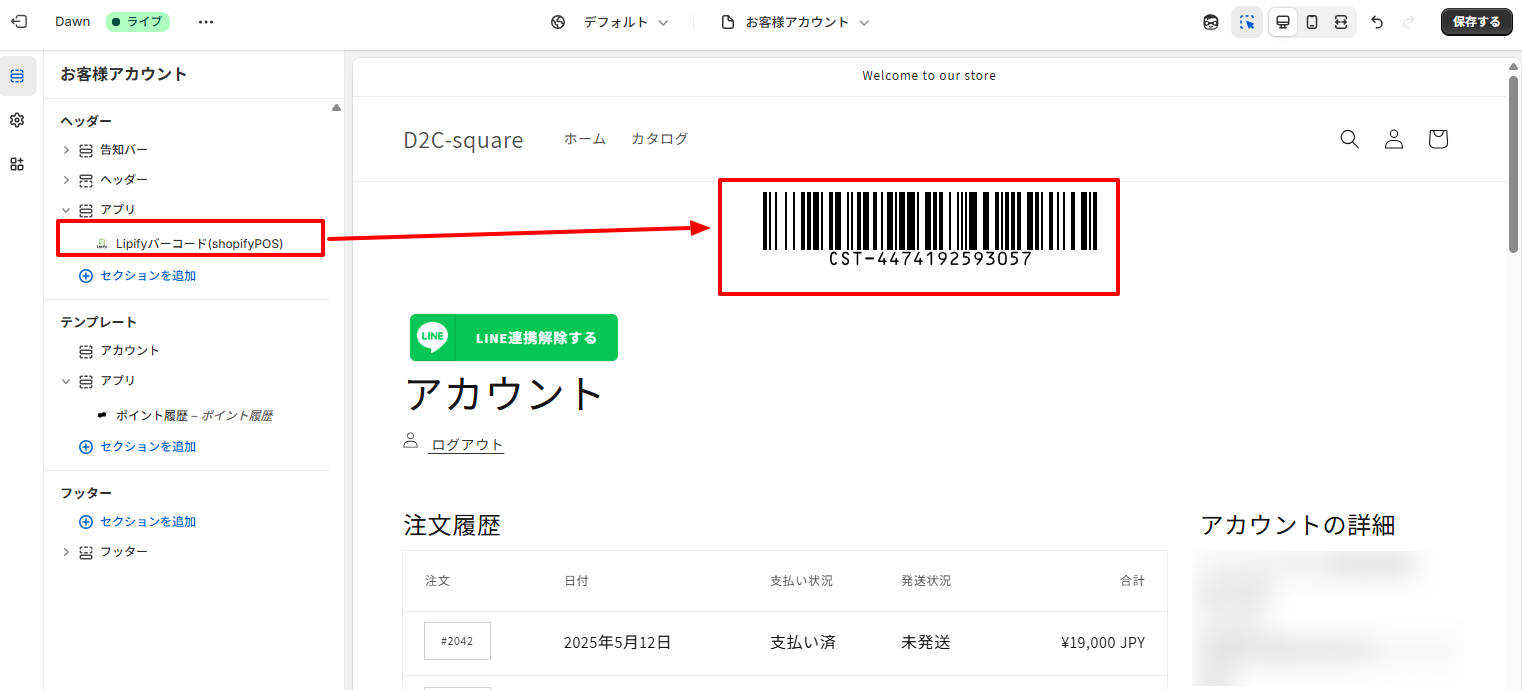
Task: Add section under フッター group
Action: 137,522
